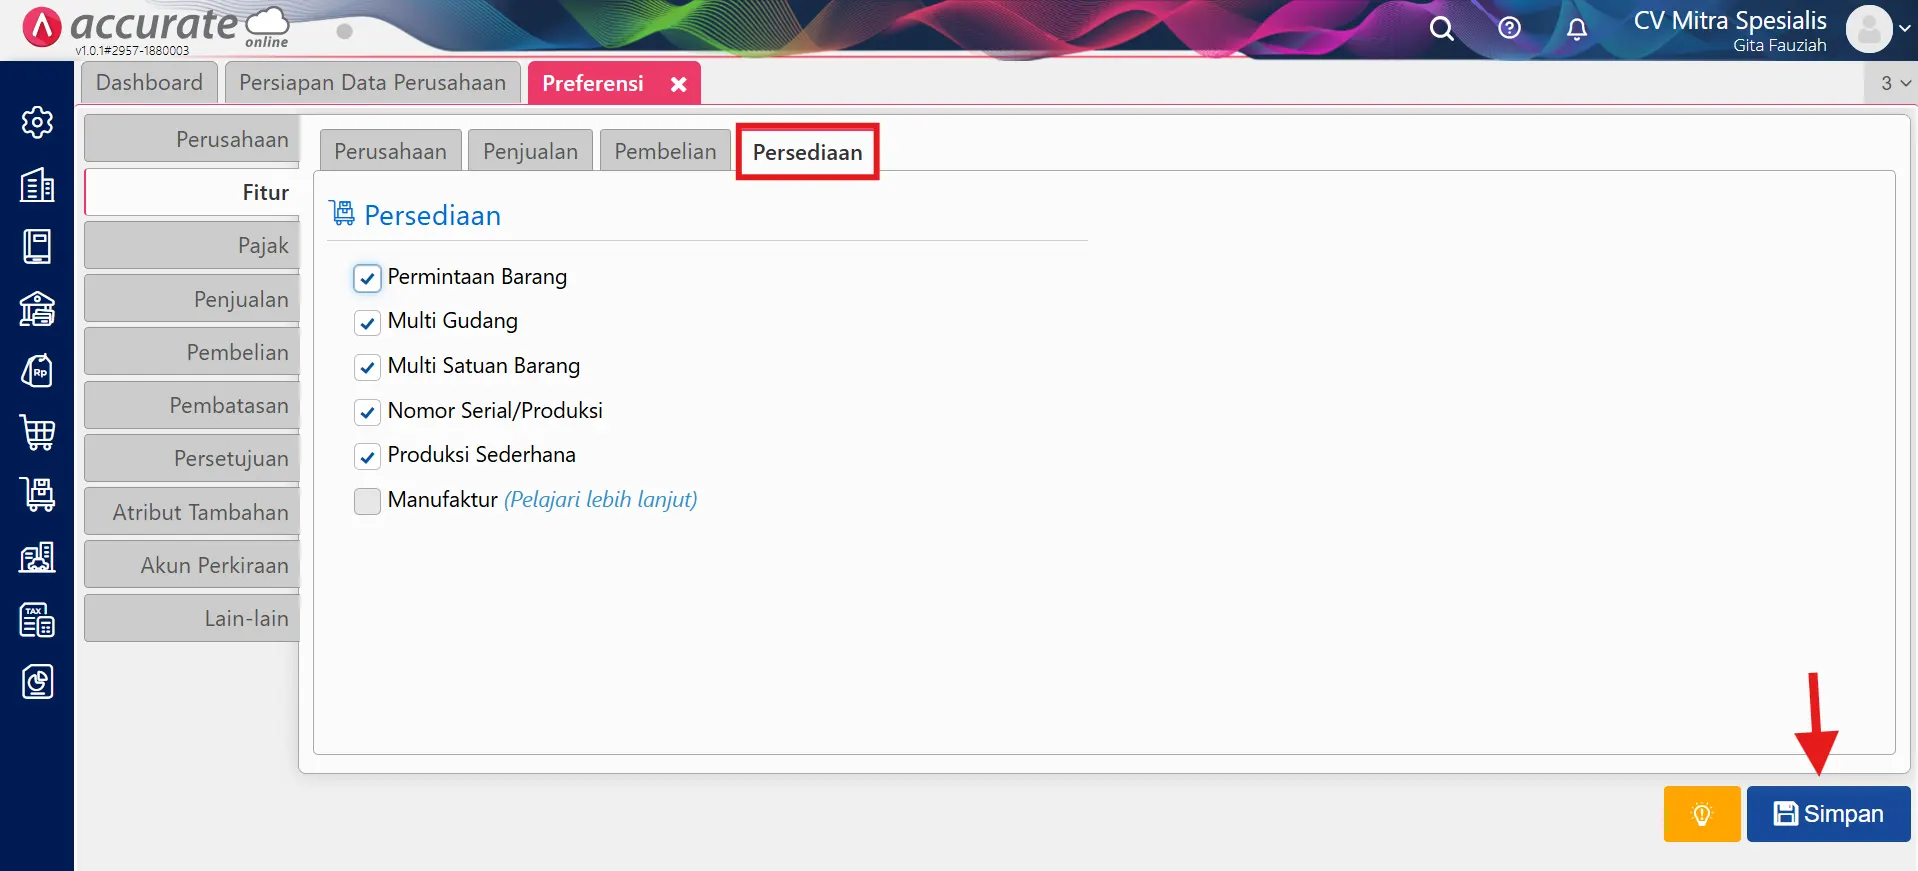Open the search magnifier in header
This screenshot has width=1918, height=871.
point(1441,29)
